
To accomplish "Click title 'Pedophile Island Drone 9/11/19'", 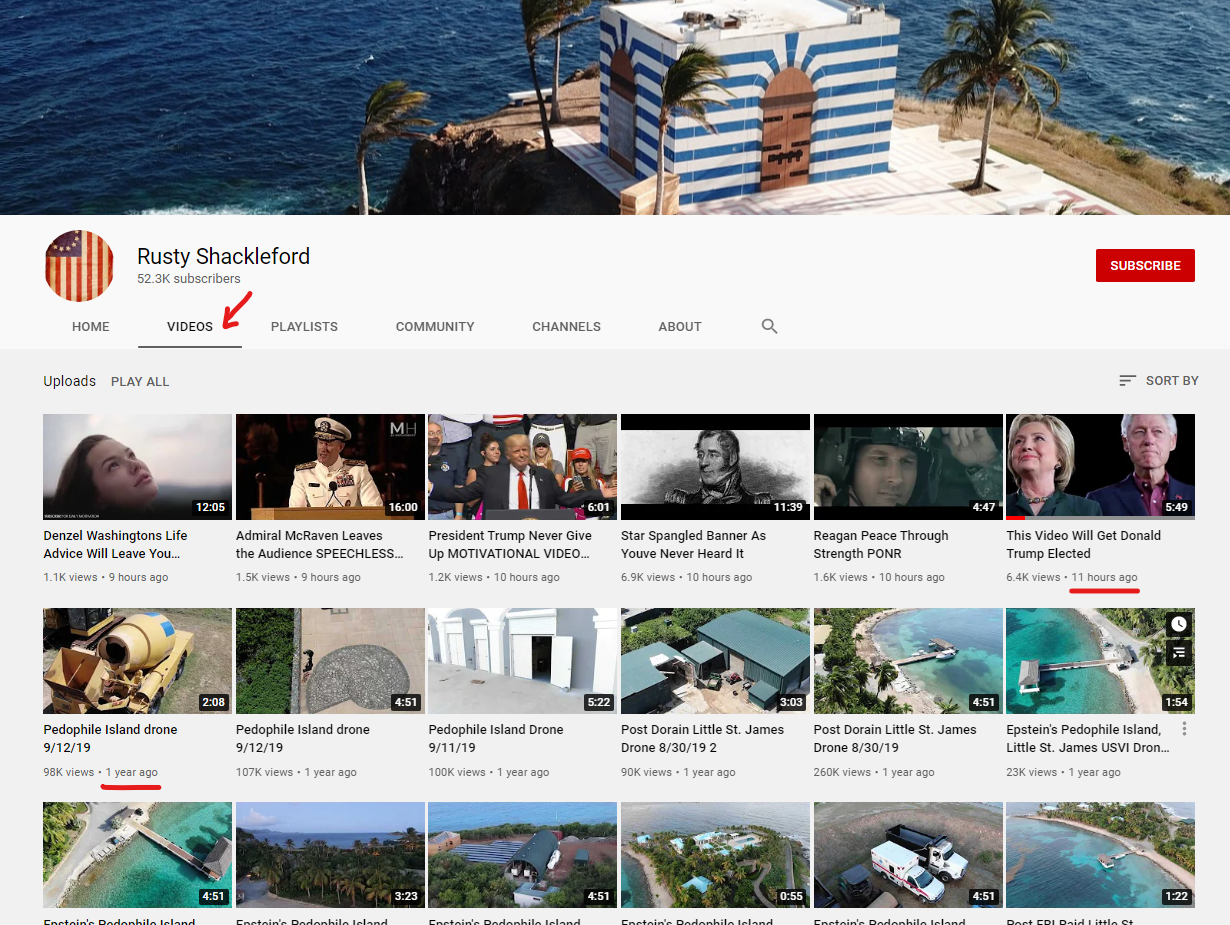I will (496, 739).
